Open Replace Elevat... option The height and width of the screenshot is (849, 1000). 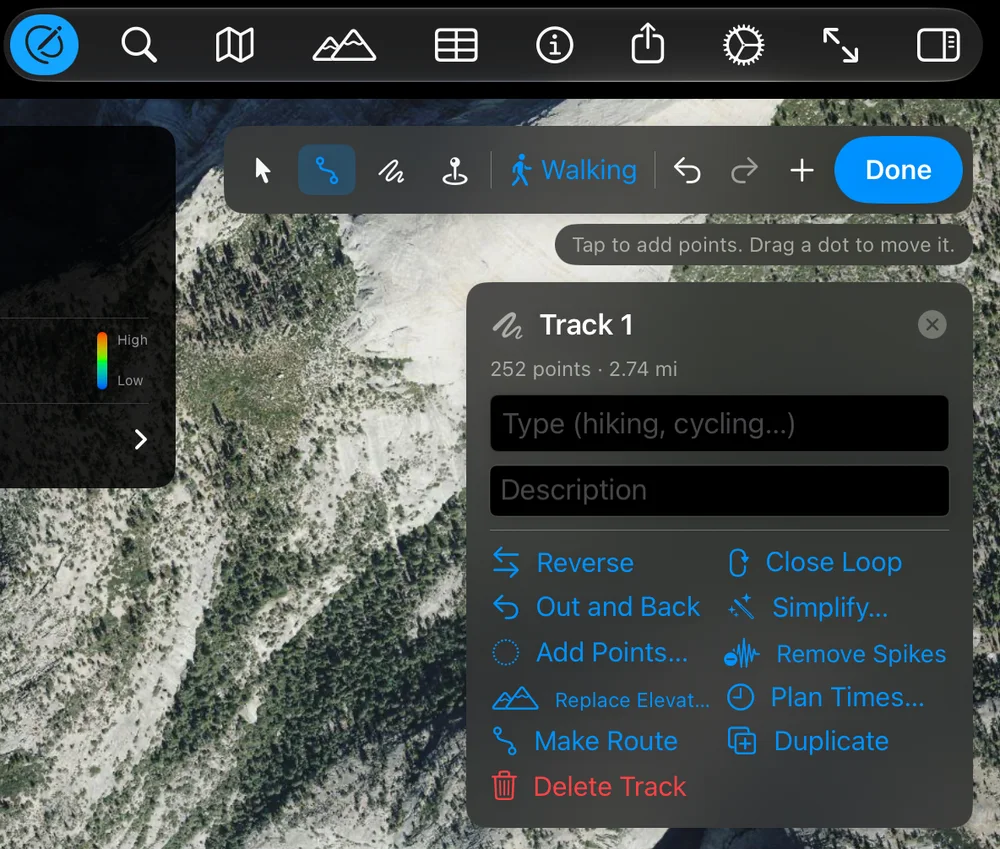(600, 700)
